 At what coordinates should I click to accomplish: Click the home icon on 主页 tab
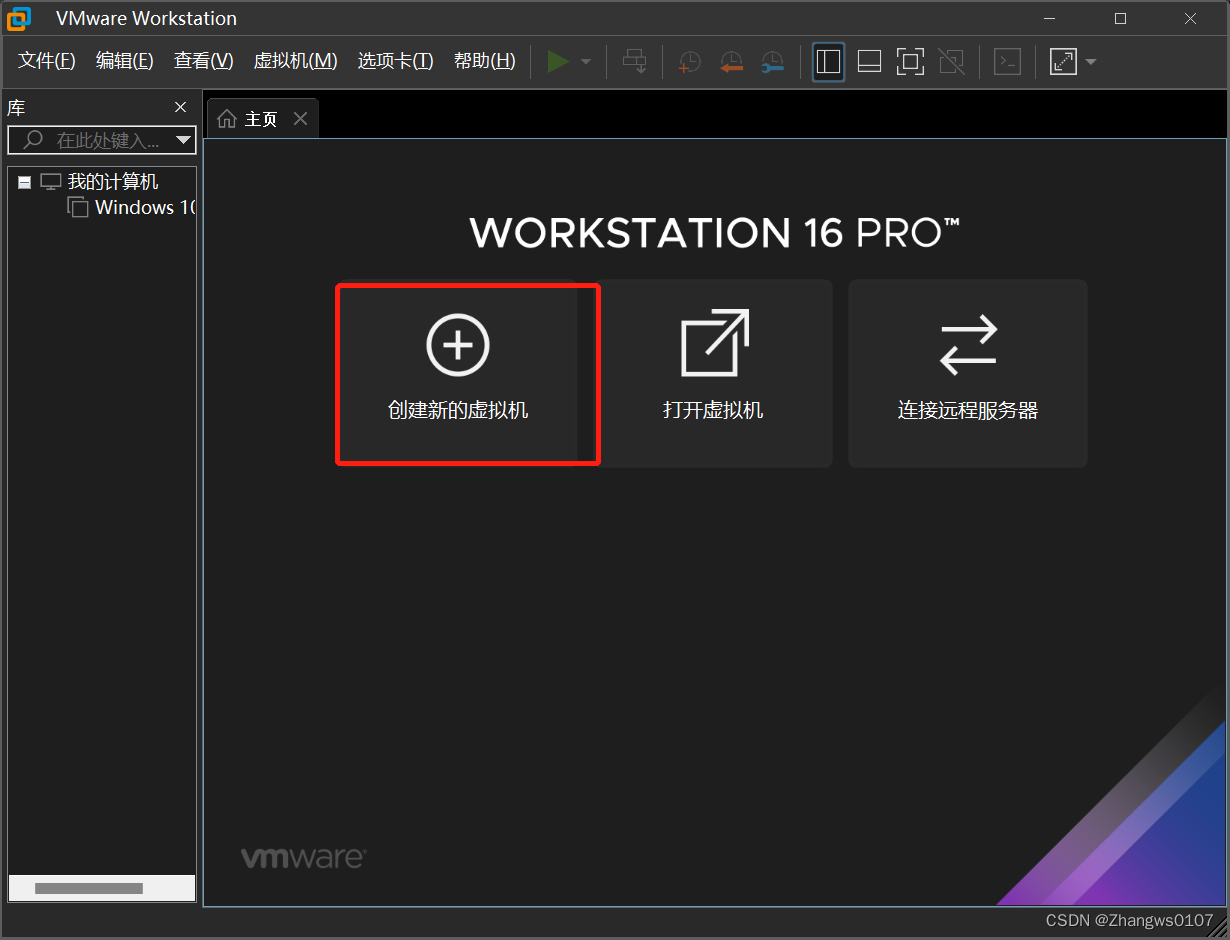click(x=227, y=119)
